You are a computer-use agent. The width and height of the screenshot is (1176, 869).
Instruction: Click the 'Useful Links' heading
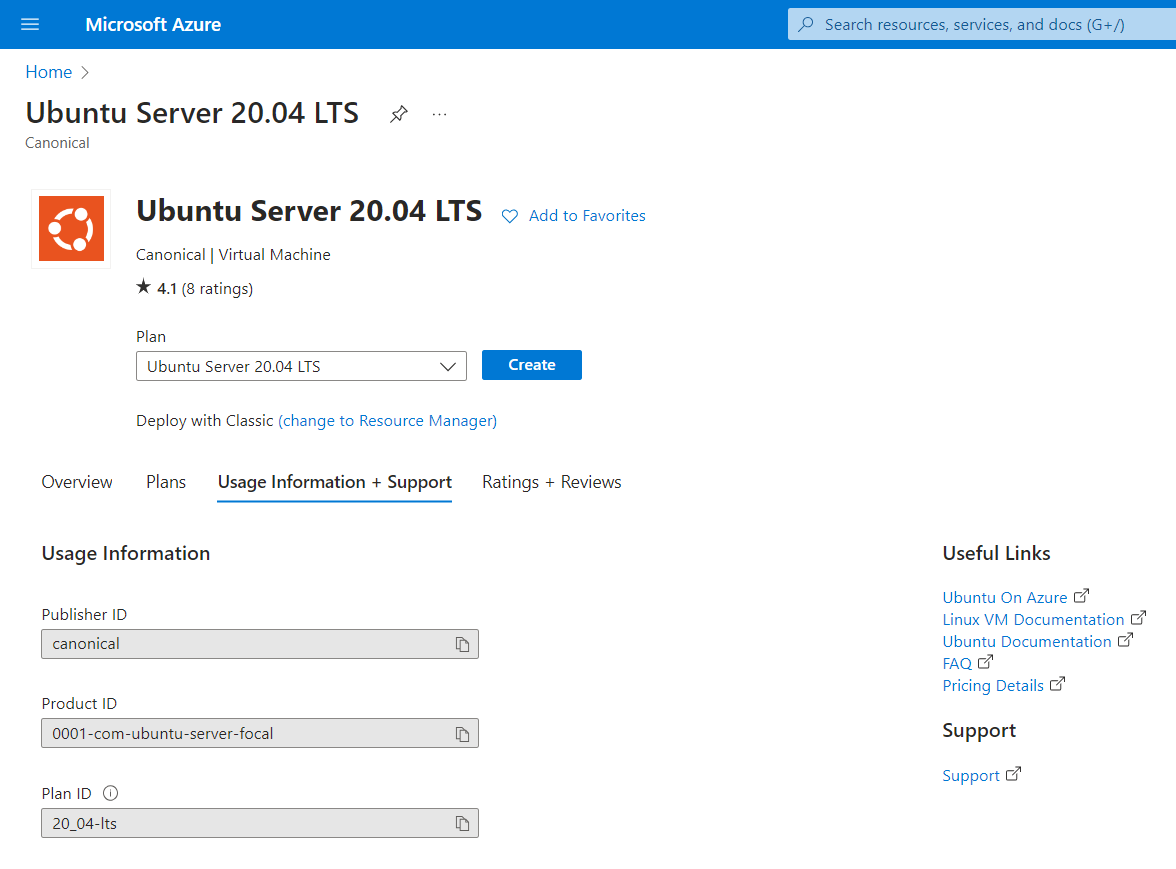point(996,553)
